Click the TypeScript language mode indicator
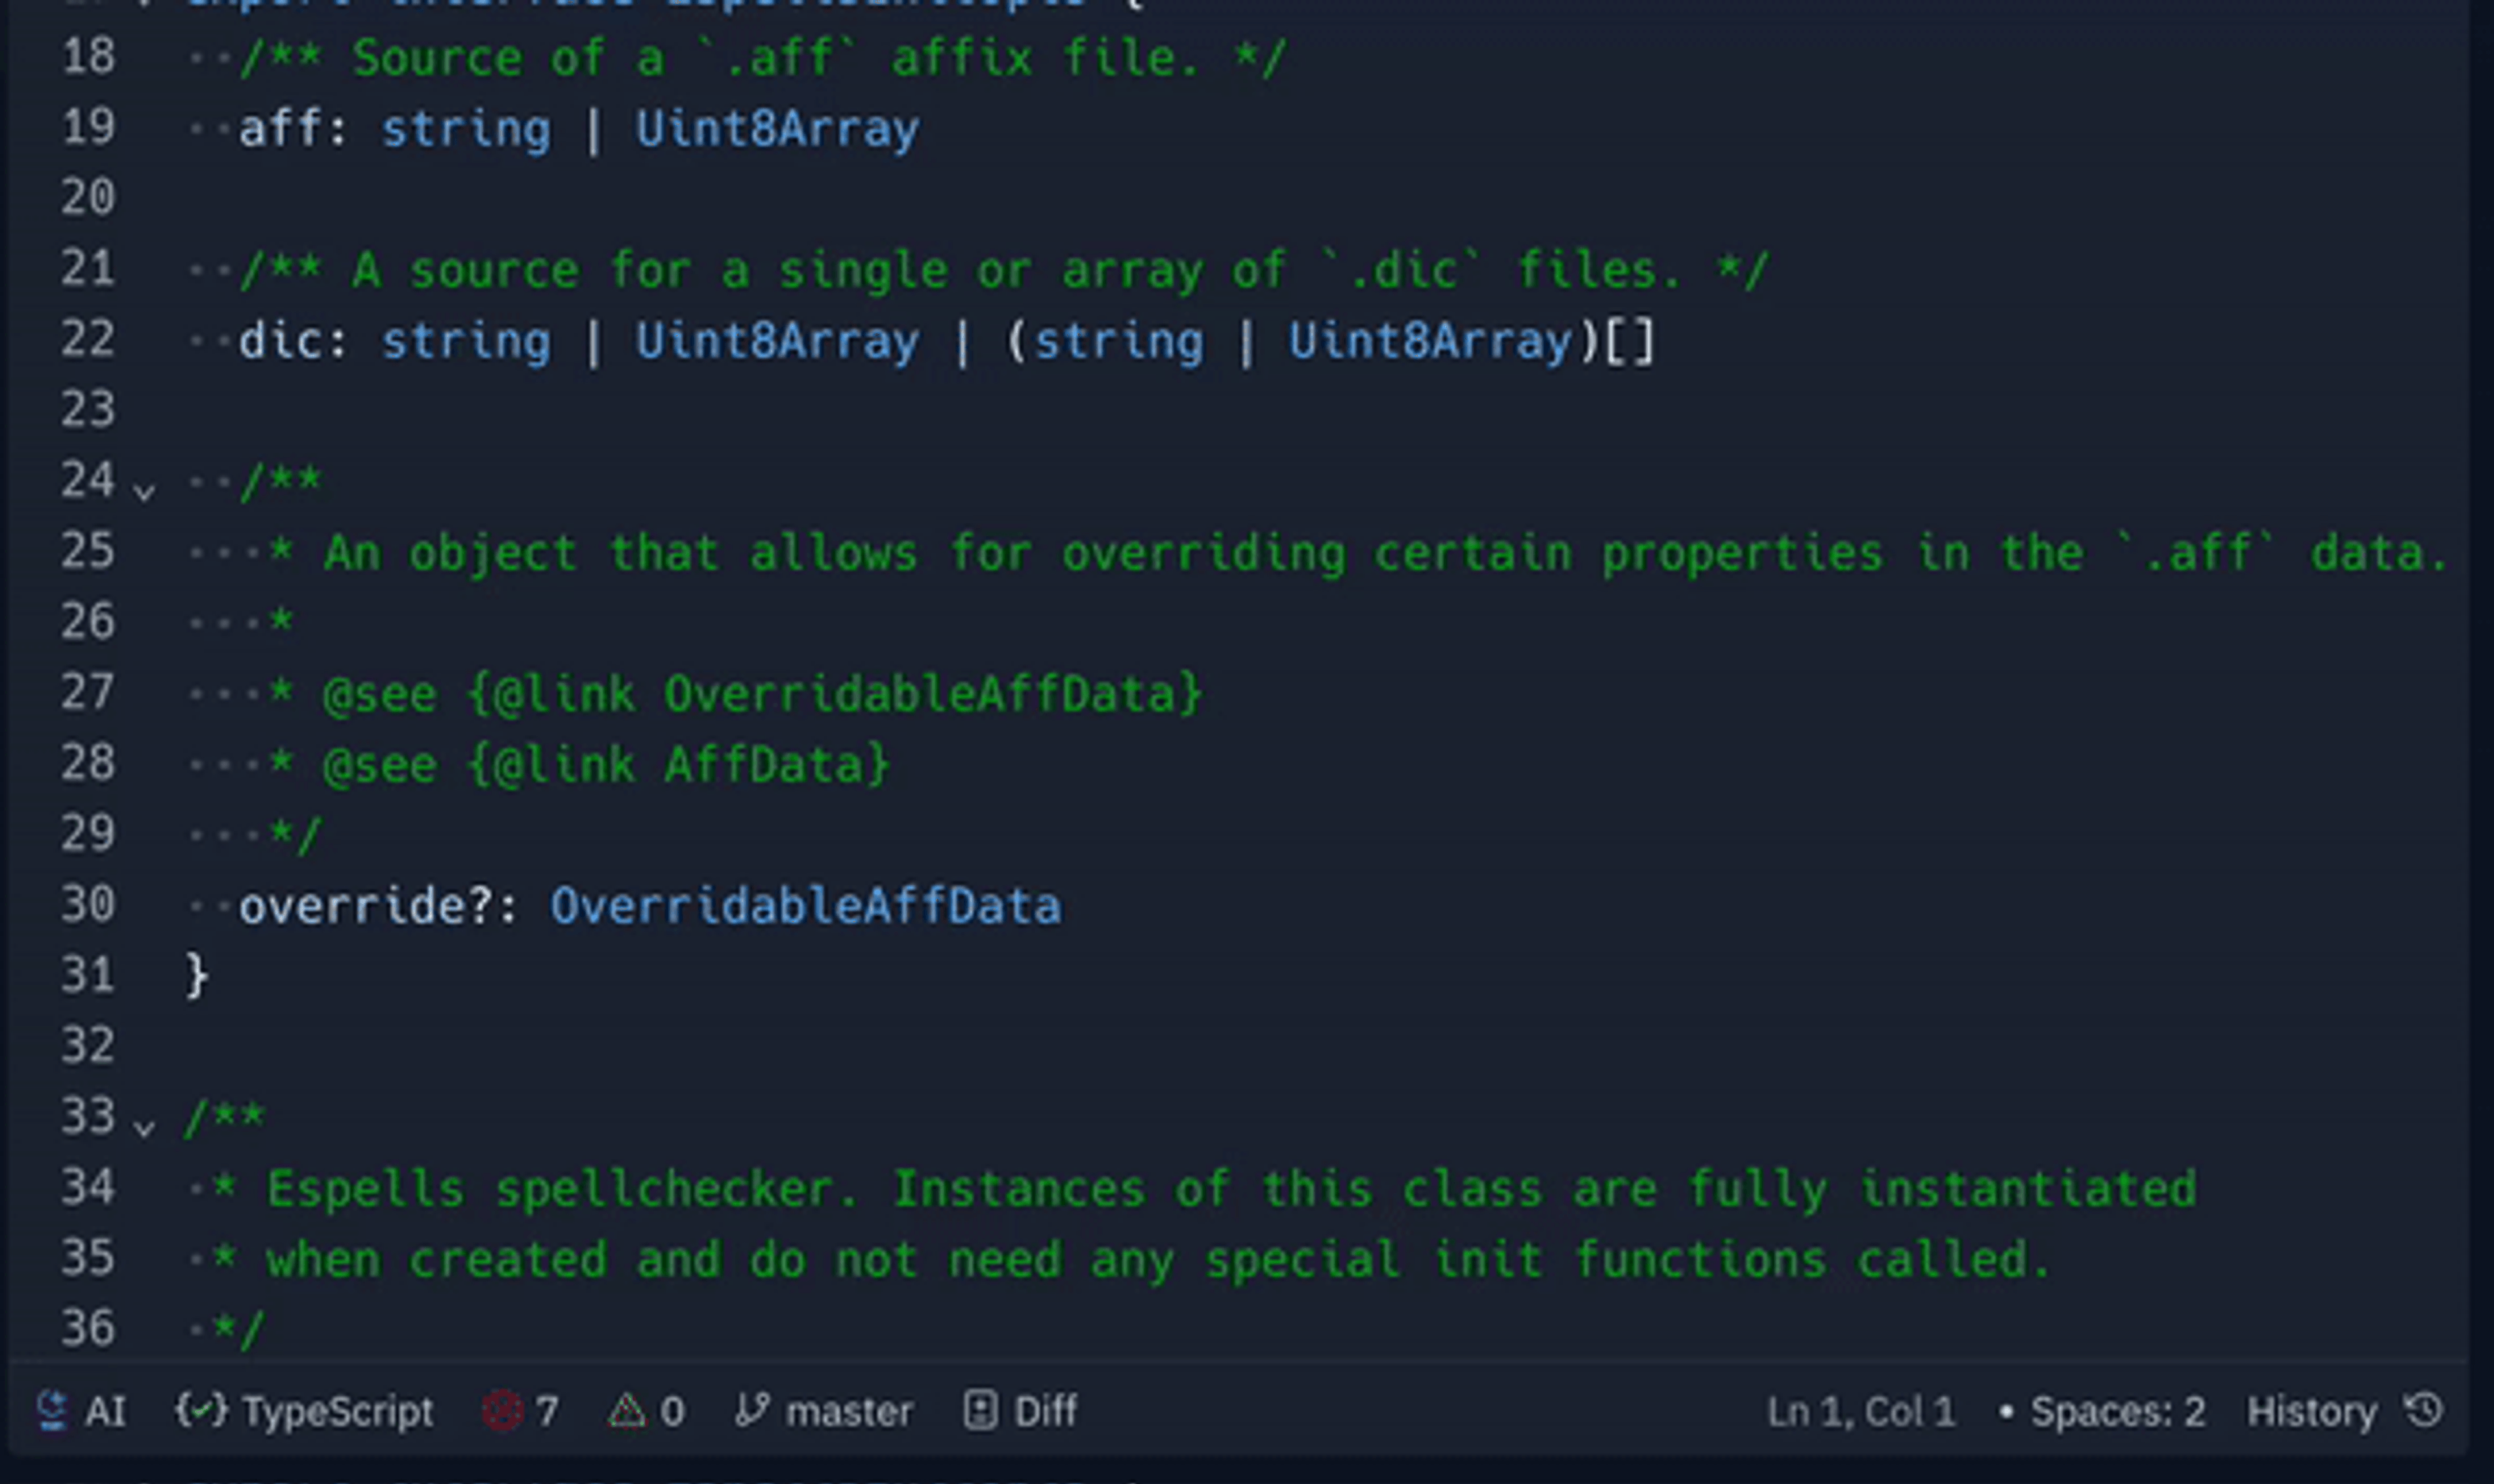Image resolution: width=2494 pixels, height=1484 pixels. [x=304, y=1411]
